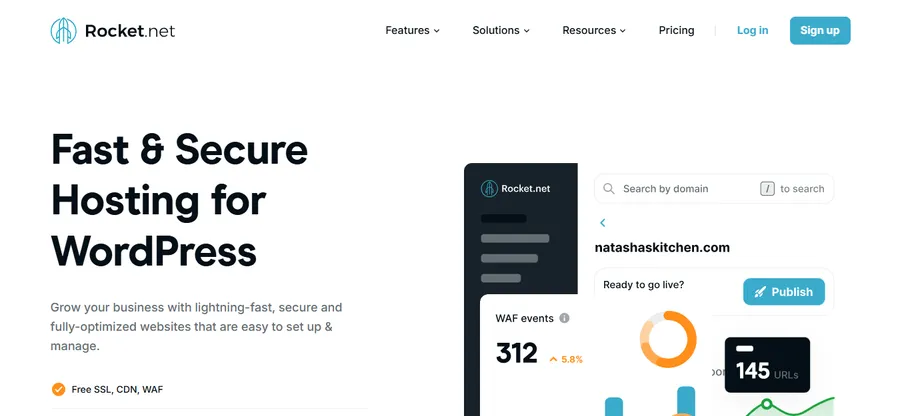Click the info icon beside WAF events
Viewport: 900px width, 416px height.
pyautogui.click(x=564, y=319)
